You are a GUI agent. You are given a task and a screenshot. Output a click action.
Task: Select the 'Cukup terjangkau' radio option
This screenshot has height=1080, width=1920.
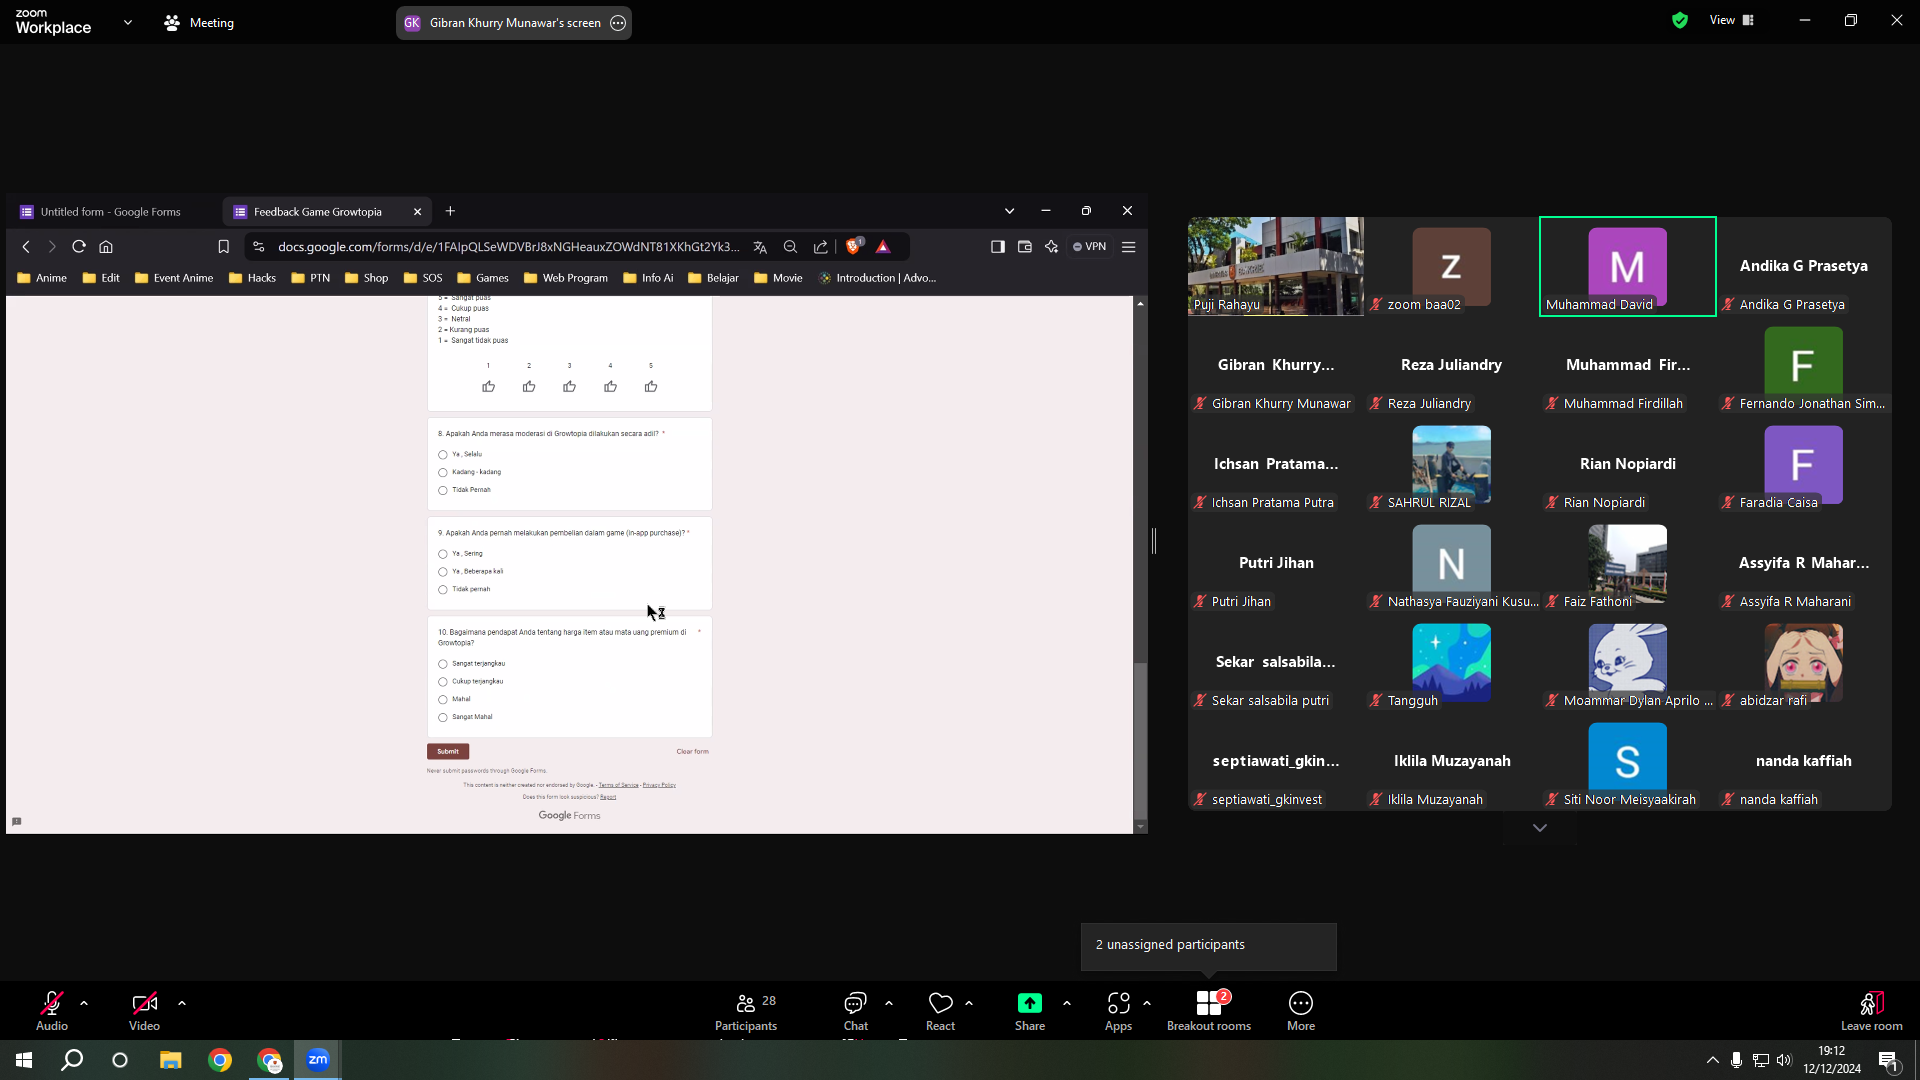443,682
